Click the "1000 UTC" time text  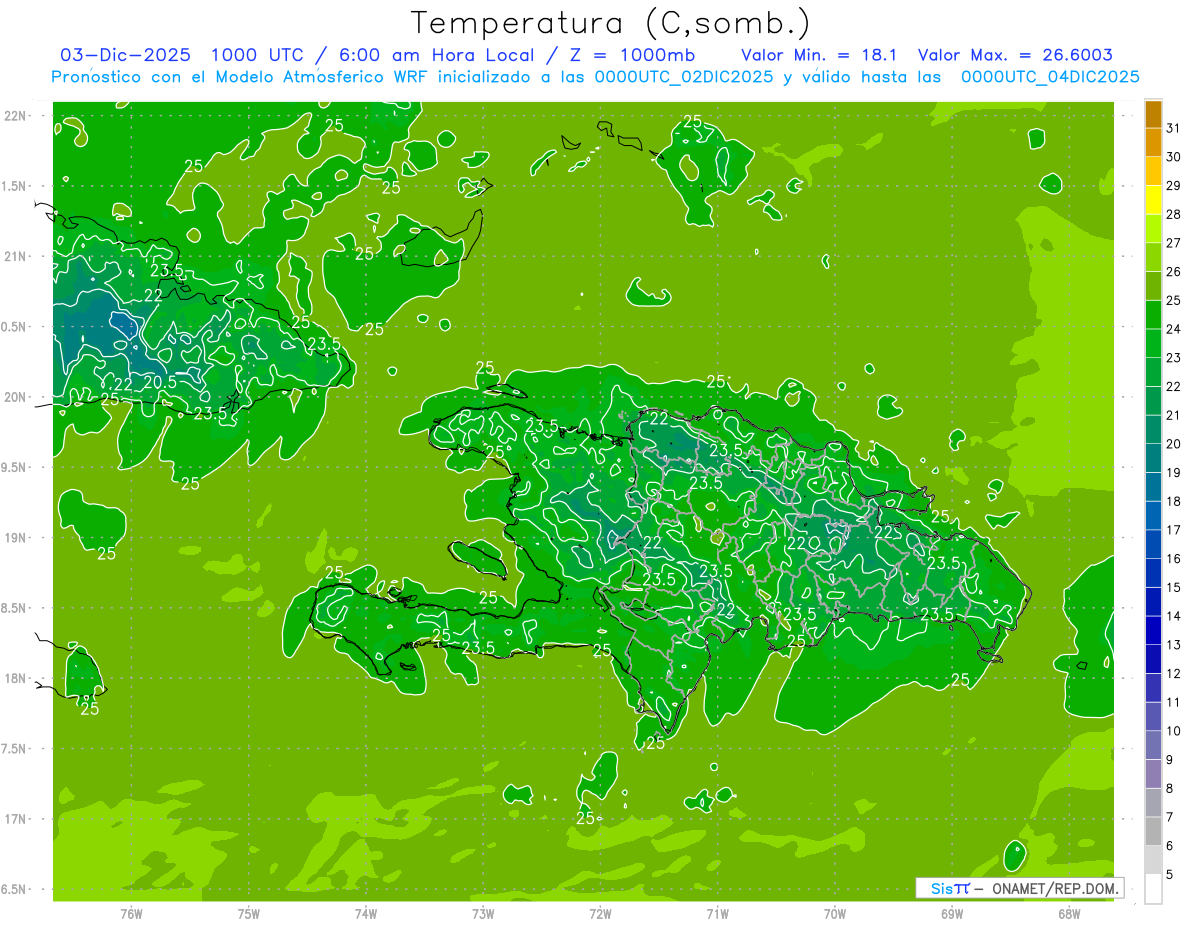click(x=261, y=56)
